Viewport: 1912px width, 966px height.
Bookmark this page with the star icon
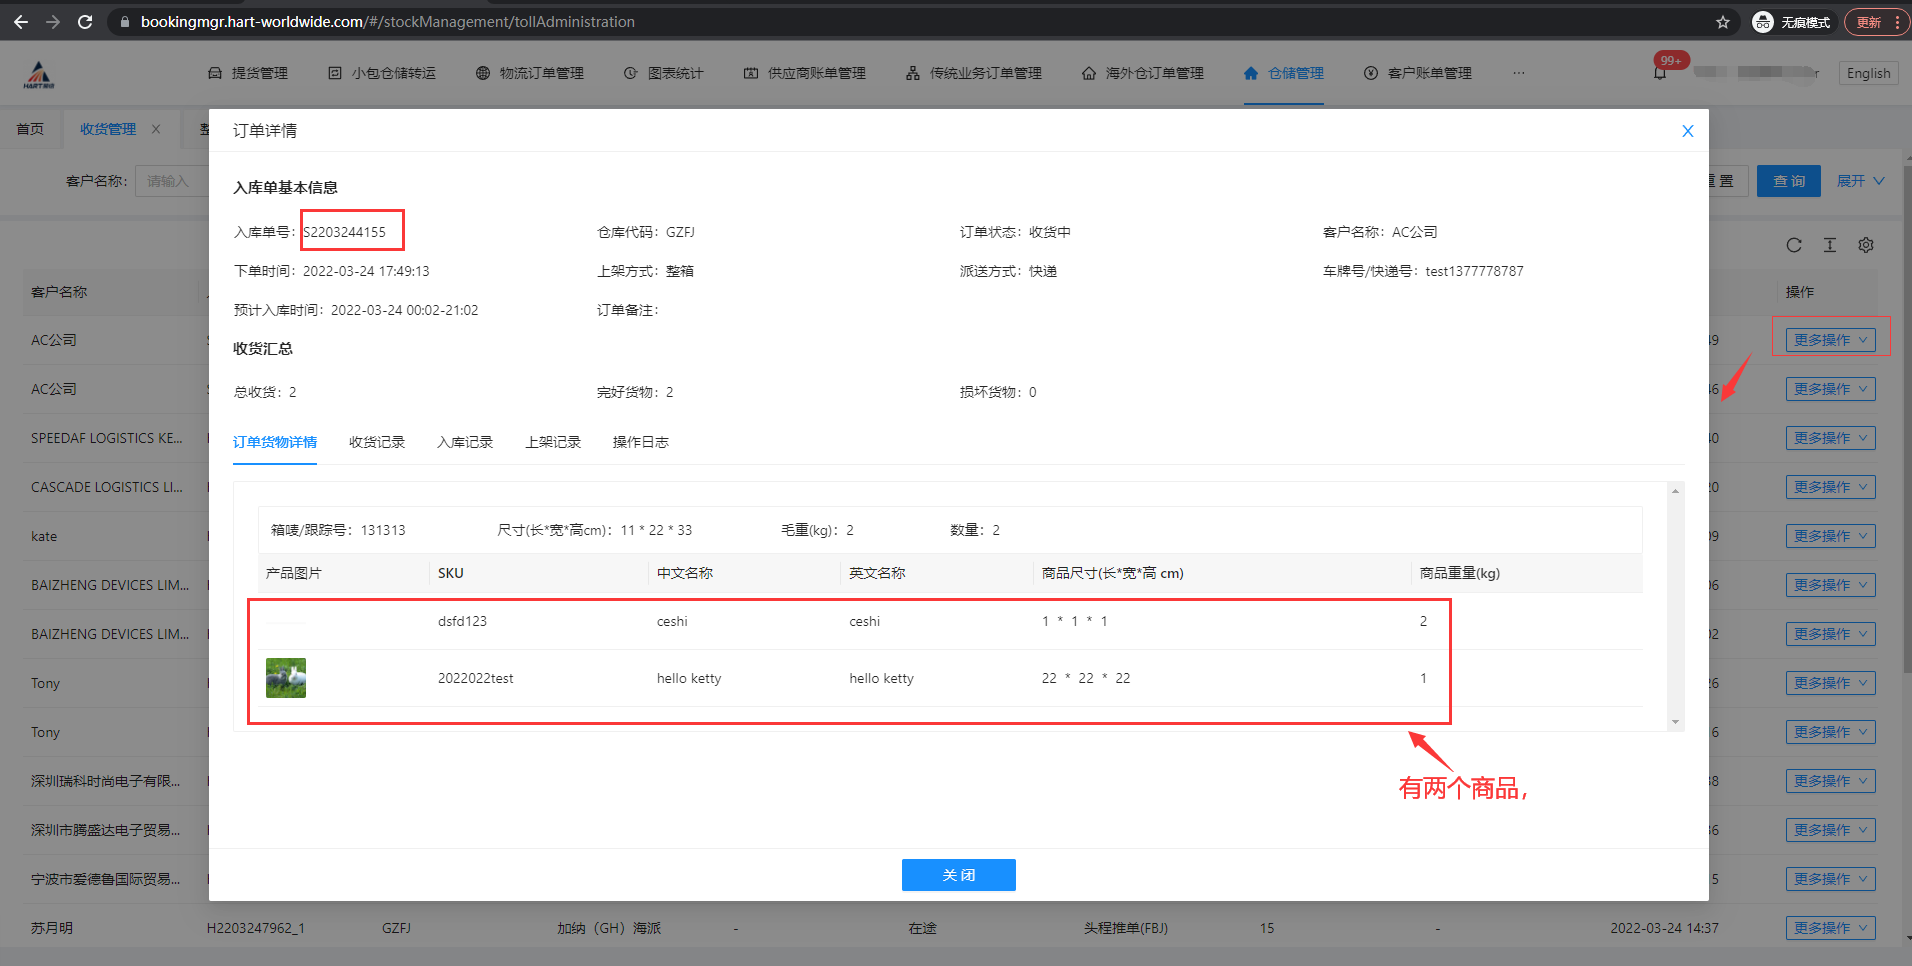tap(1722, 22)
